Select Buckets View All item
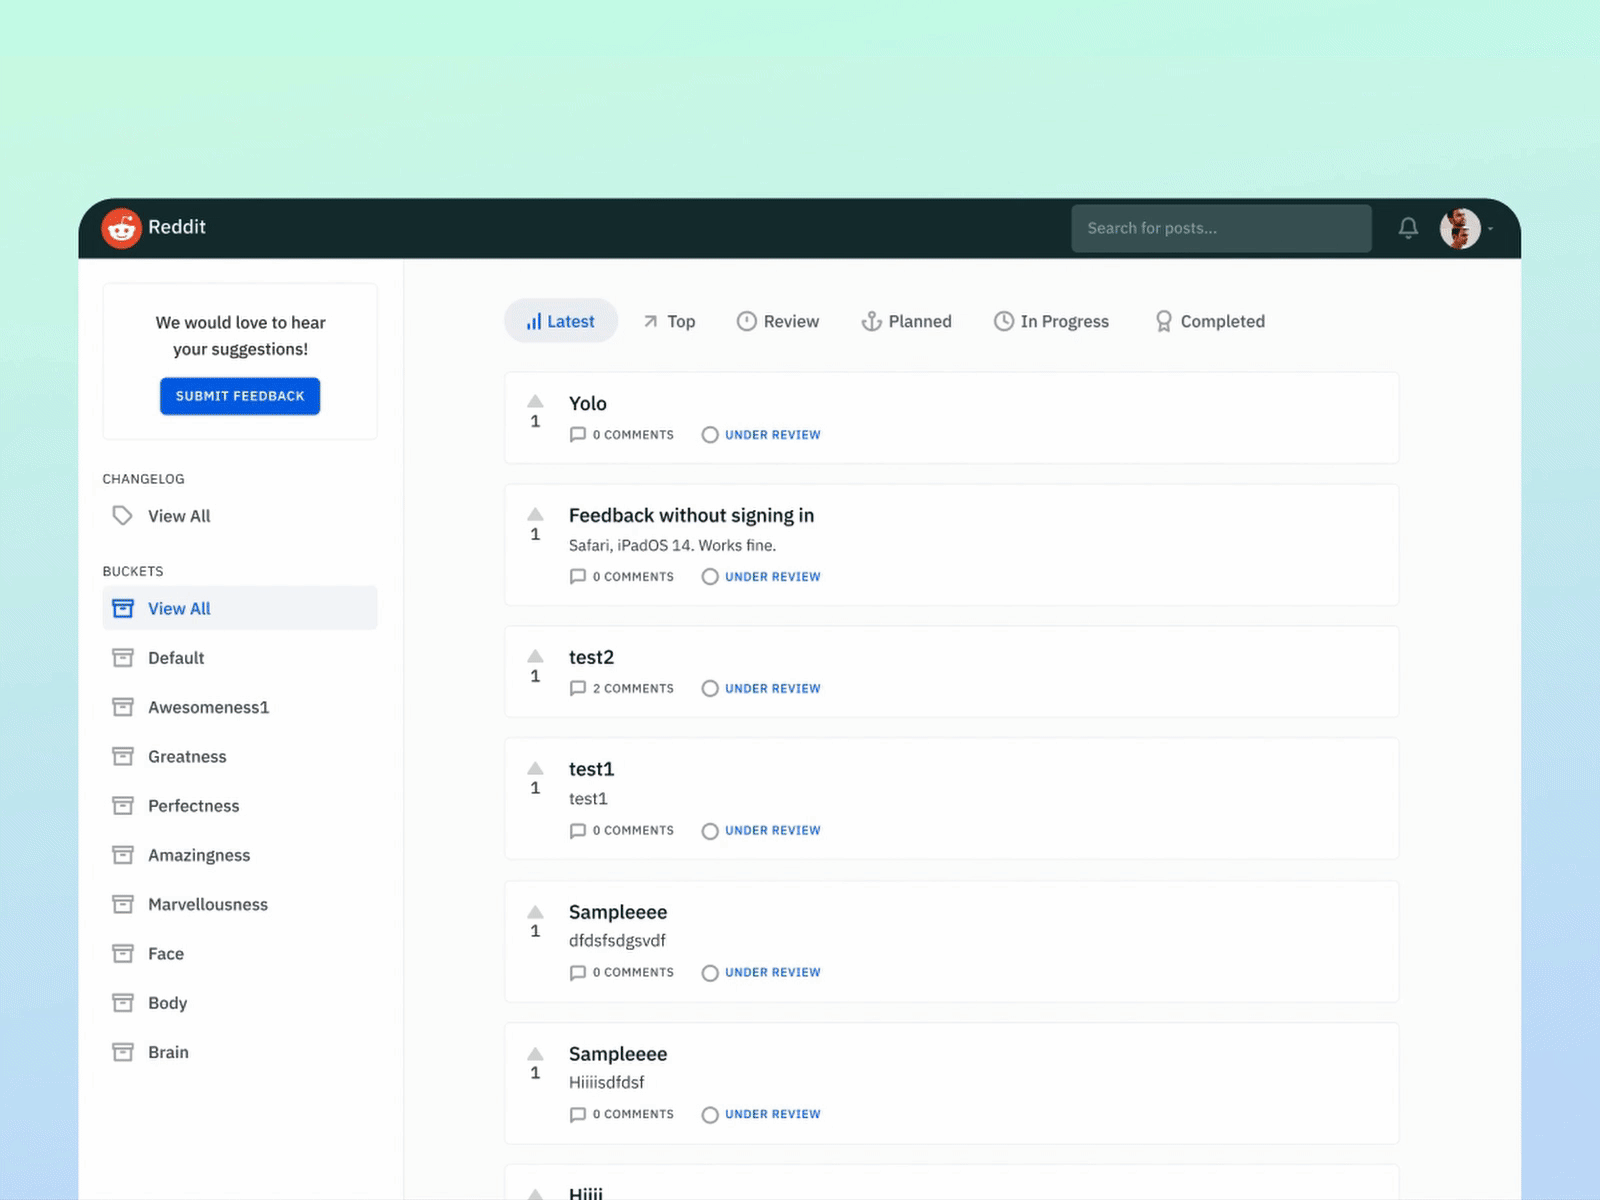The image size is (1600, 1200). pos(240,608)
